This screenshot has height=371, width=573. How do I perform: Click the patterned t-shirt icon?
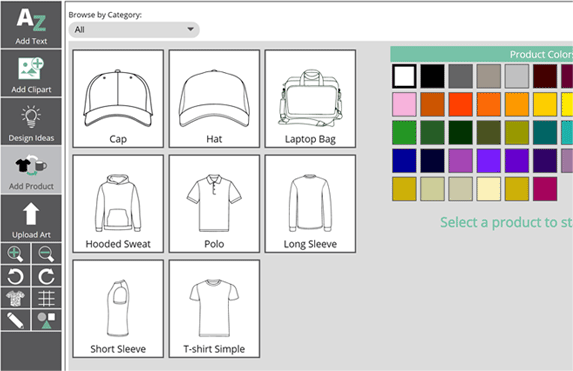click(x=15, y=298)
